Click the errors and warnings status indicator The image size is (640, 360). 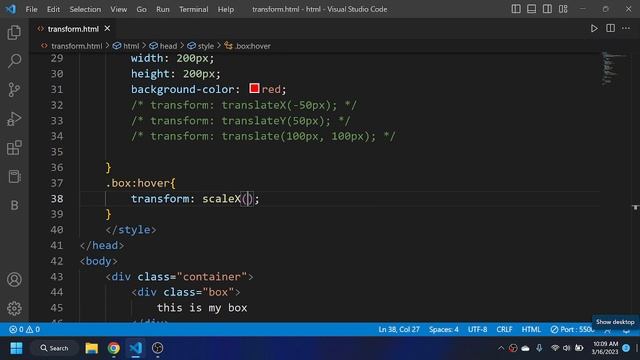pyautogui.click(x=24, y=329)
